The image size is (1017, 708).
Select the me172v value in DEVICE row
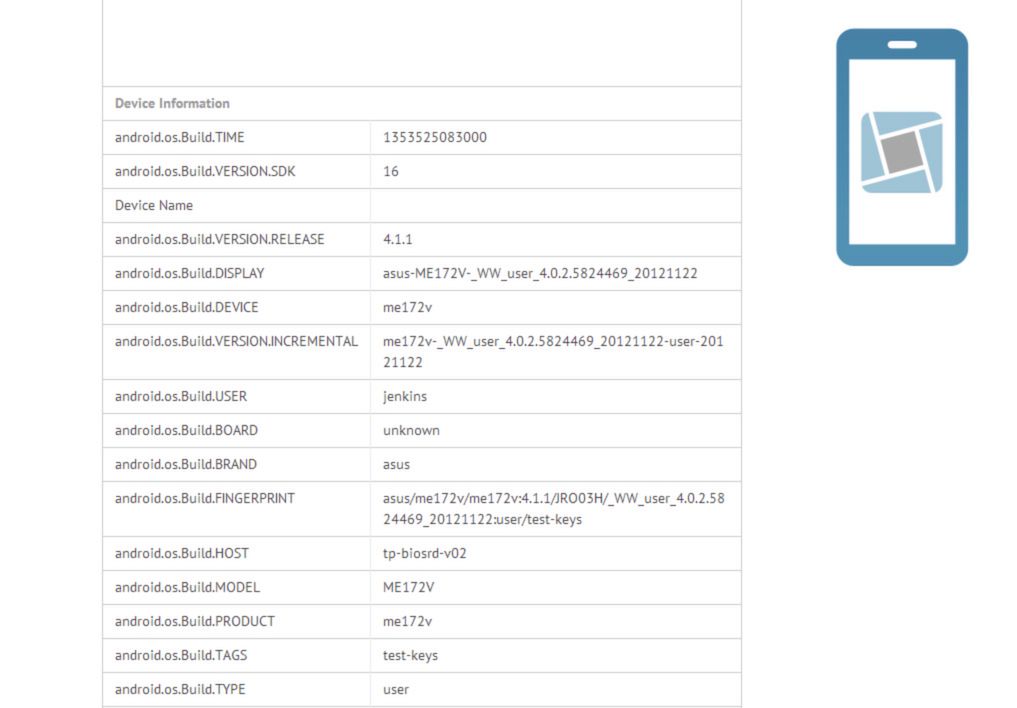pos(407,307)
